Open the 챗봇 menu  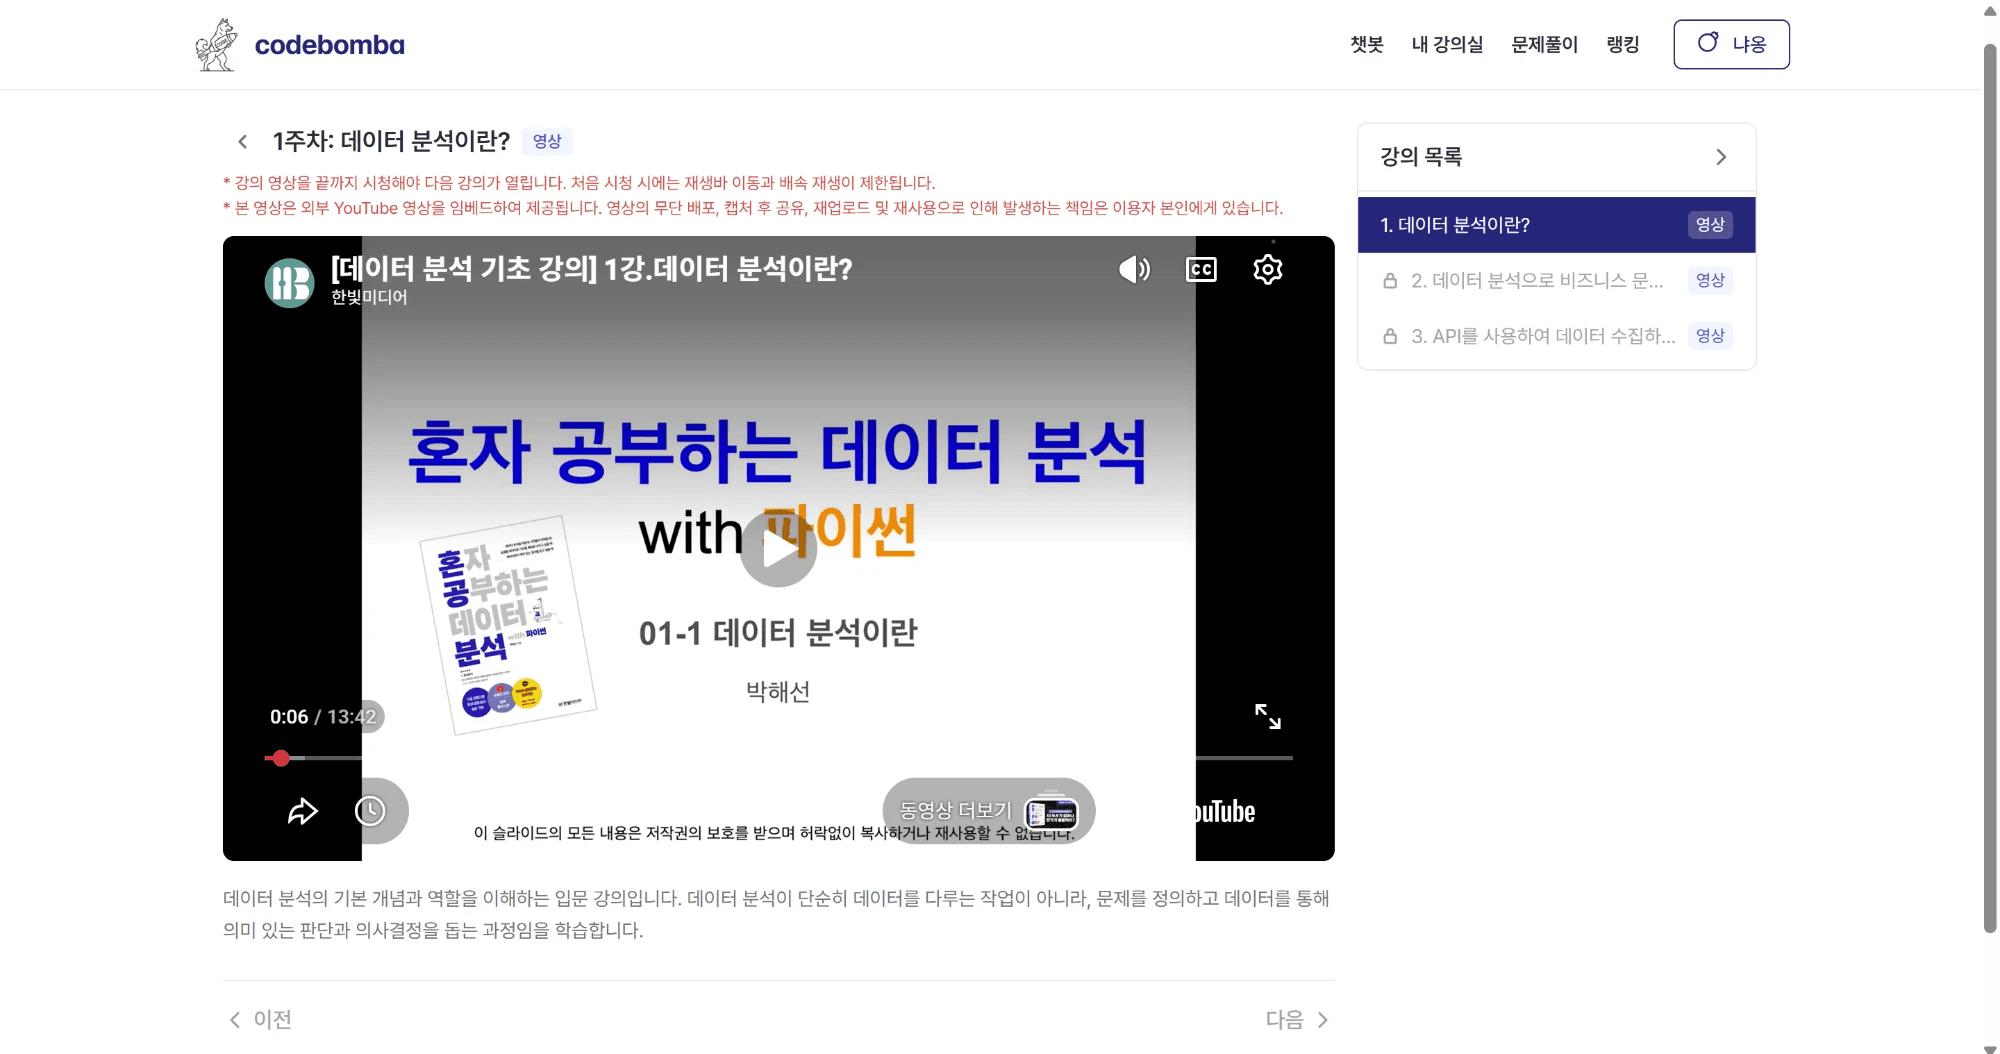tap(1366, 44)
